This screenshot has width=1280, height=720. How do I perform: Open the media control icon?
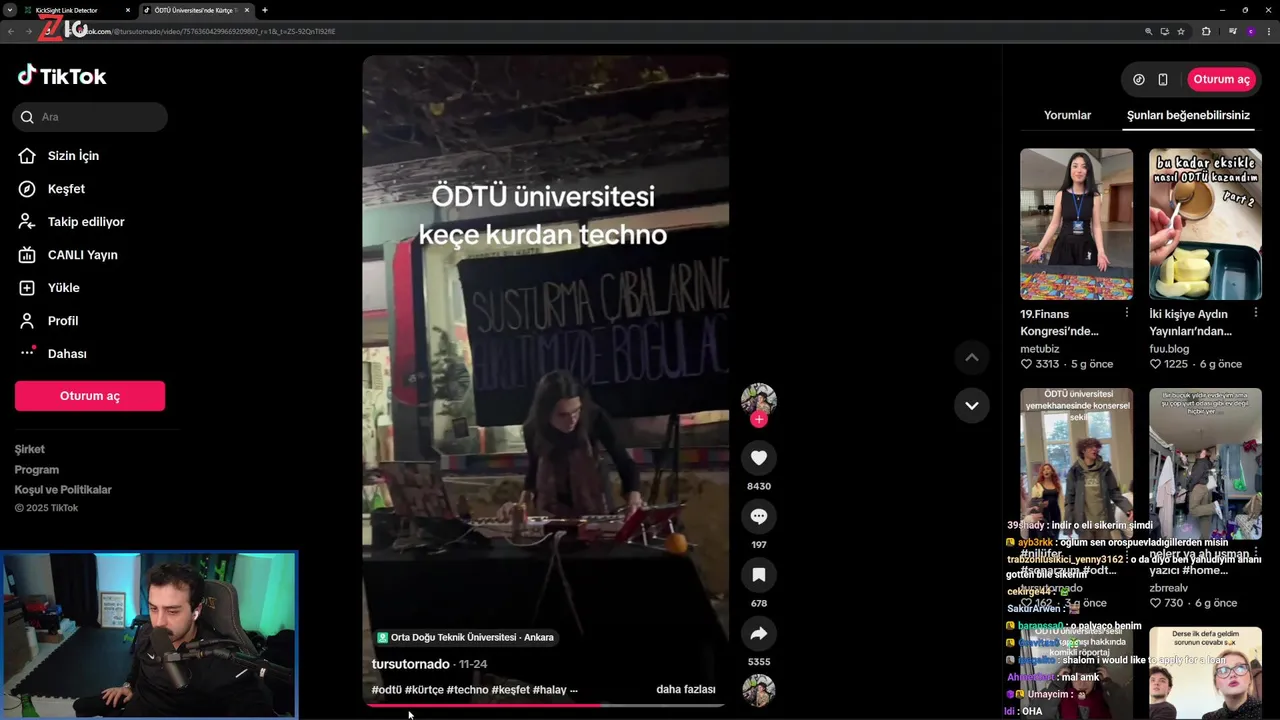click(x=1233, y=31)
